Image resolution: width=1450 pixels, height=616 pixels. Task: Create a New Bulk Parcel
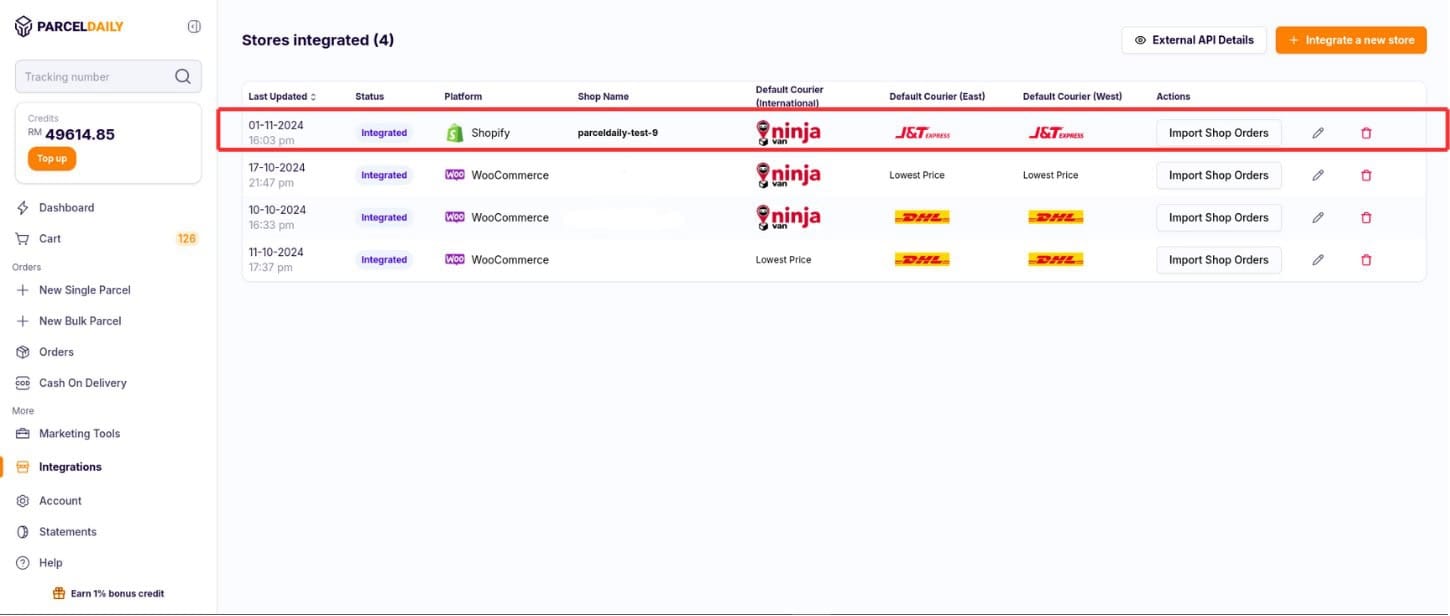pos(80,321)
